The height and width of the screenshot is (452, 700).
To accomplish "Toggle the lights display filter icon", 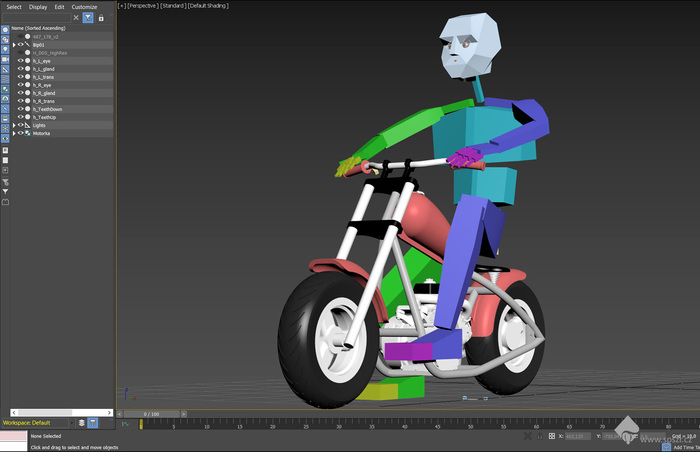I will pyautogui.click(x=5, y=50).
